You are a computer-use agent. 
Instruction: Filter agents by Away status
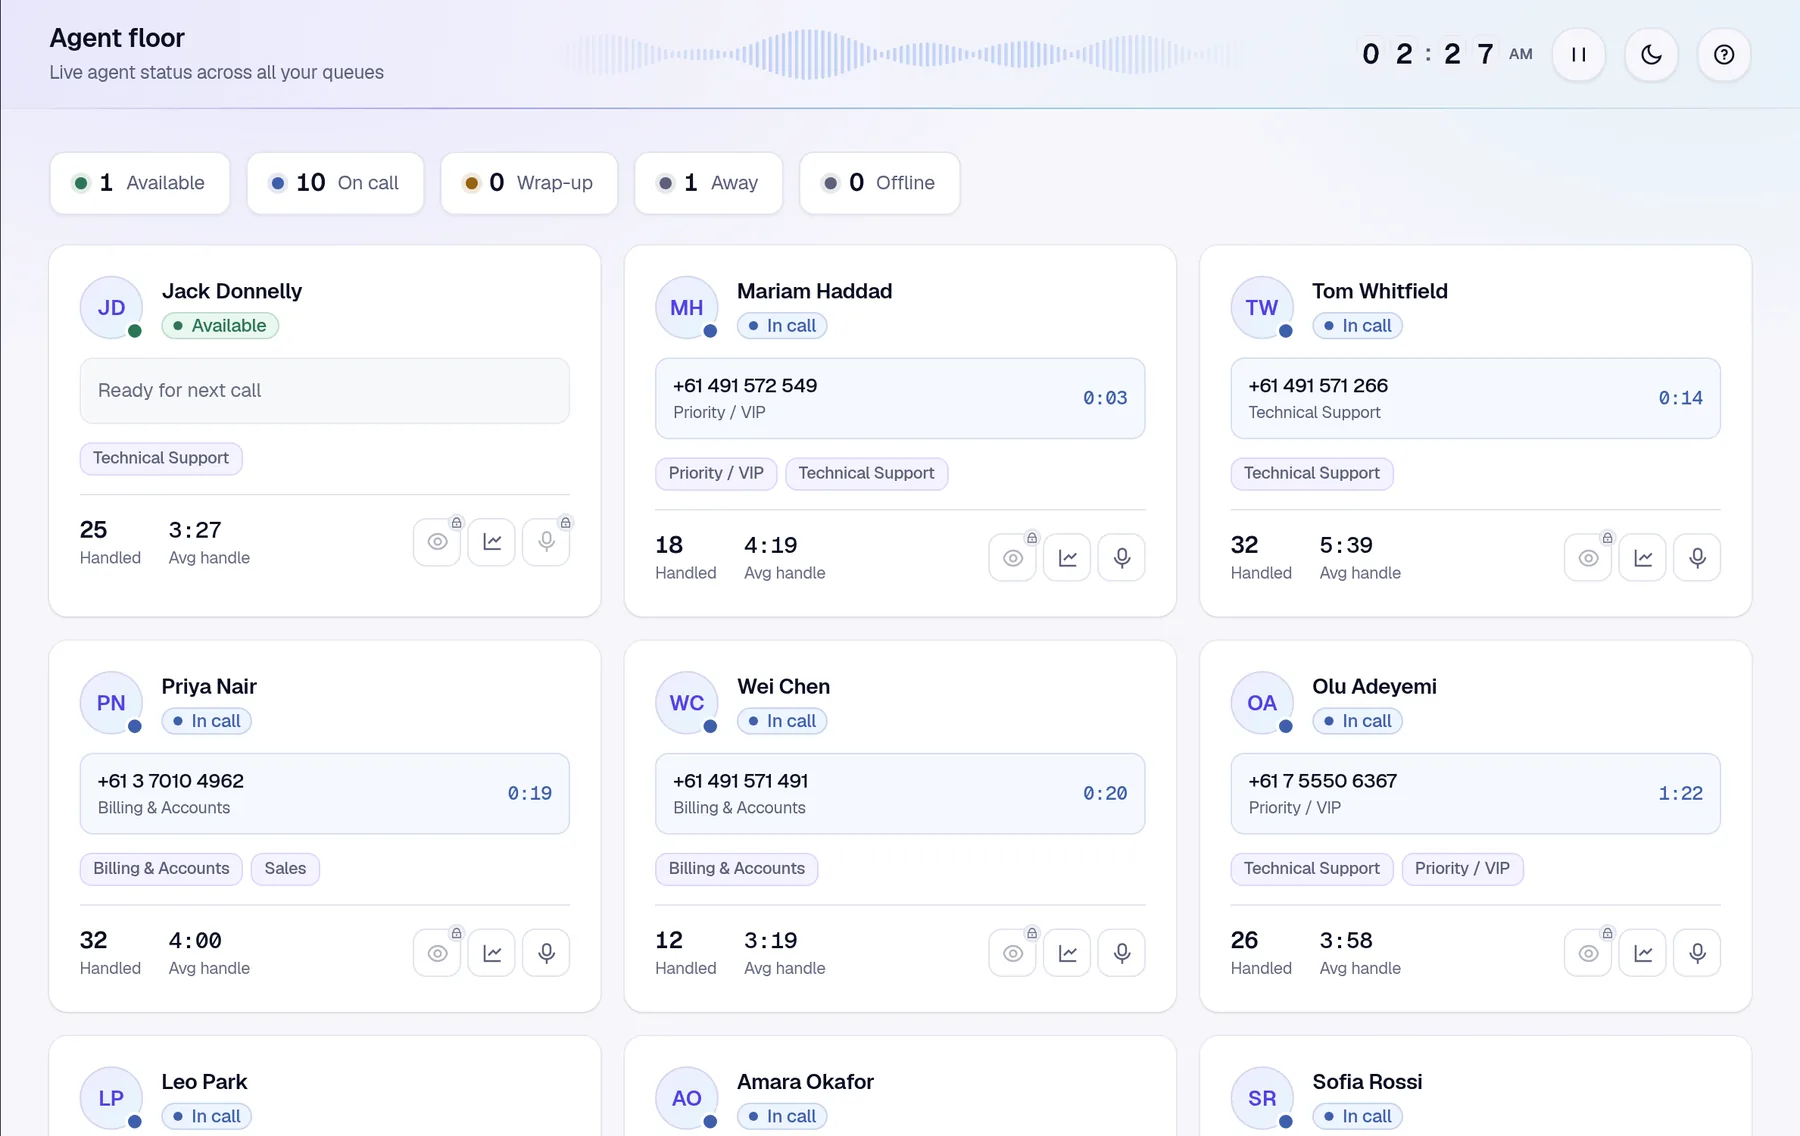pyautogui.click(x=708, y=183)
